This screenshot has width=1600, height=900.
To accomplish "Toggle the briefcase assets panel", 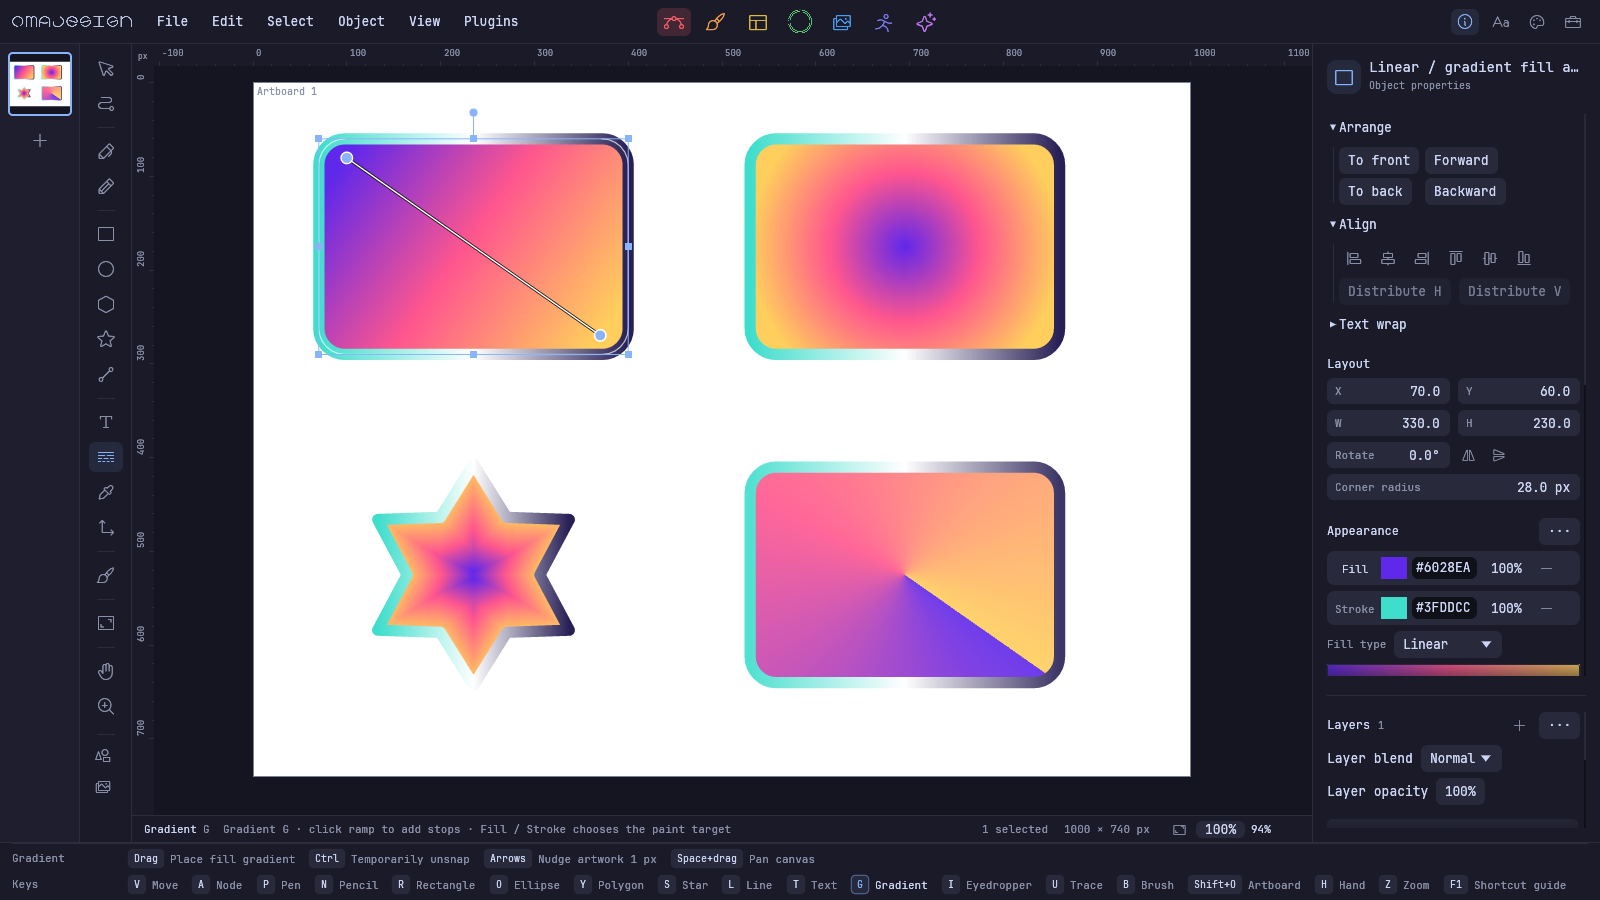I will [1573, 22].
